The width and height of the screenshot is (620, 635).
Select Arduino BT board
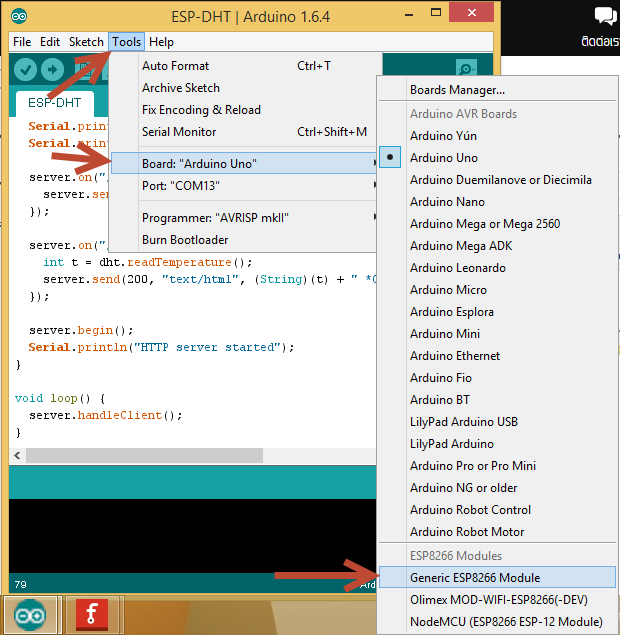tap(497, 400)
